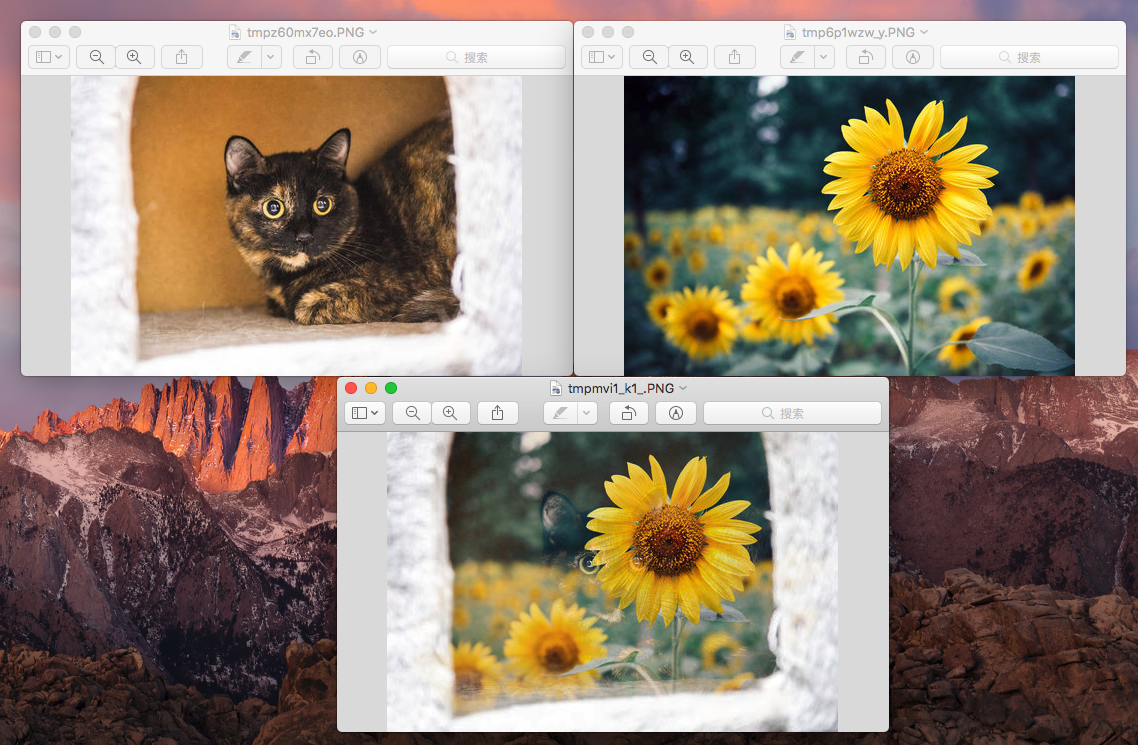Click the tmpz60mx7eo.PNG window title text
The image size is (1138, 745).
[x=305, y=32]
